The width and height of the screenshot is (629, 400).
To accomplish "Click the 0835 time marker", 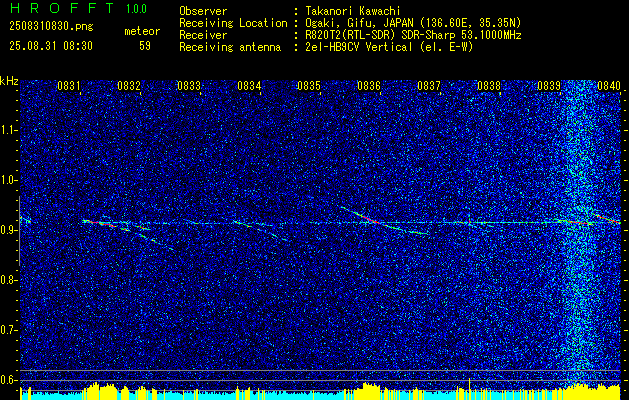I will tap(309, 85).
